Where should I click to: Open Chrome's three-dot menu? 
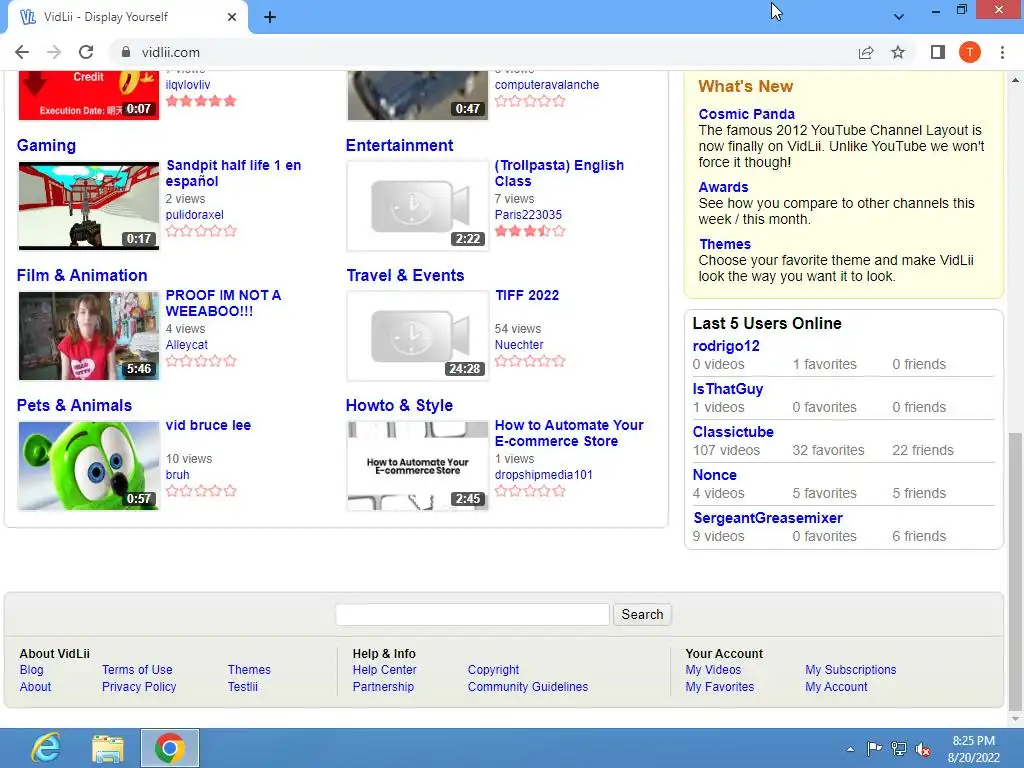[1002, 52]
